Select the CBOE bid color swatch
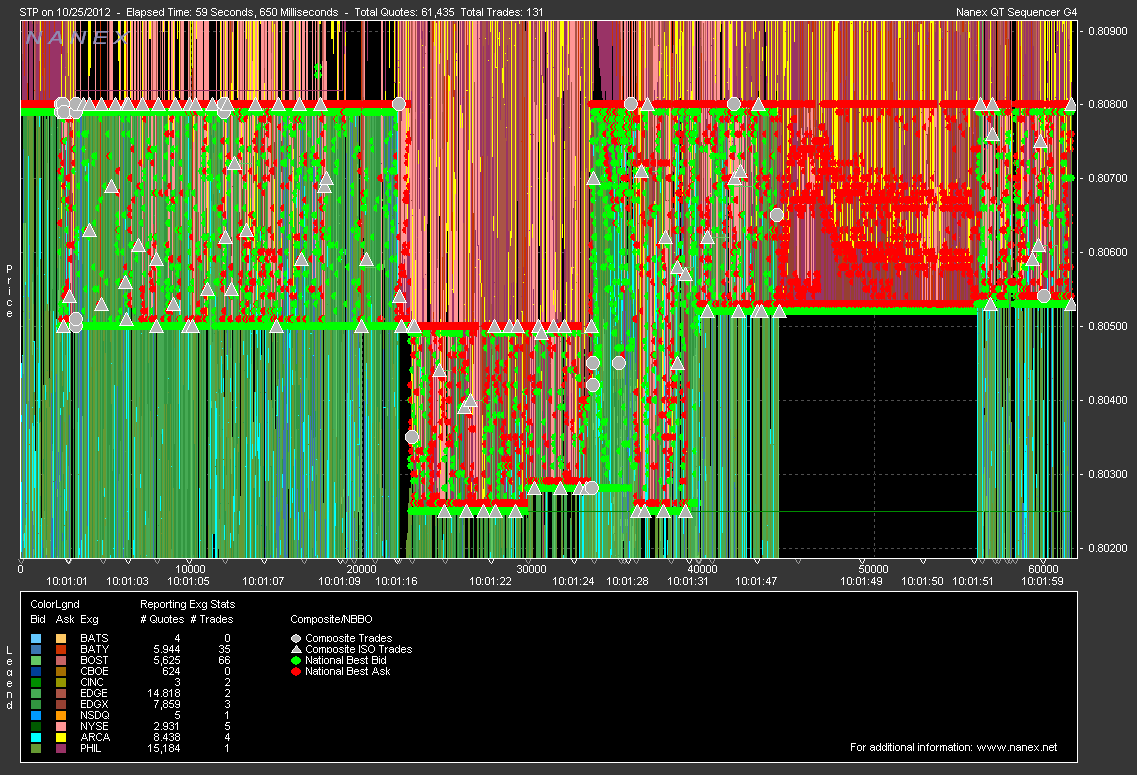This screenshot has height=775, width=1137. (x=36, y=671)
